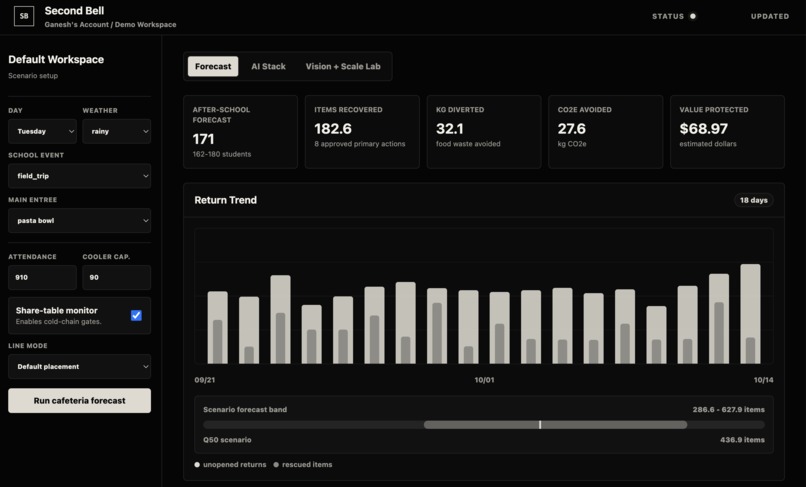Click the 436.9 items Q50 value
Screen dimensions: 806x487
click(x=742, y=440)
